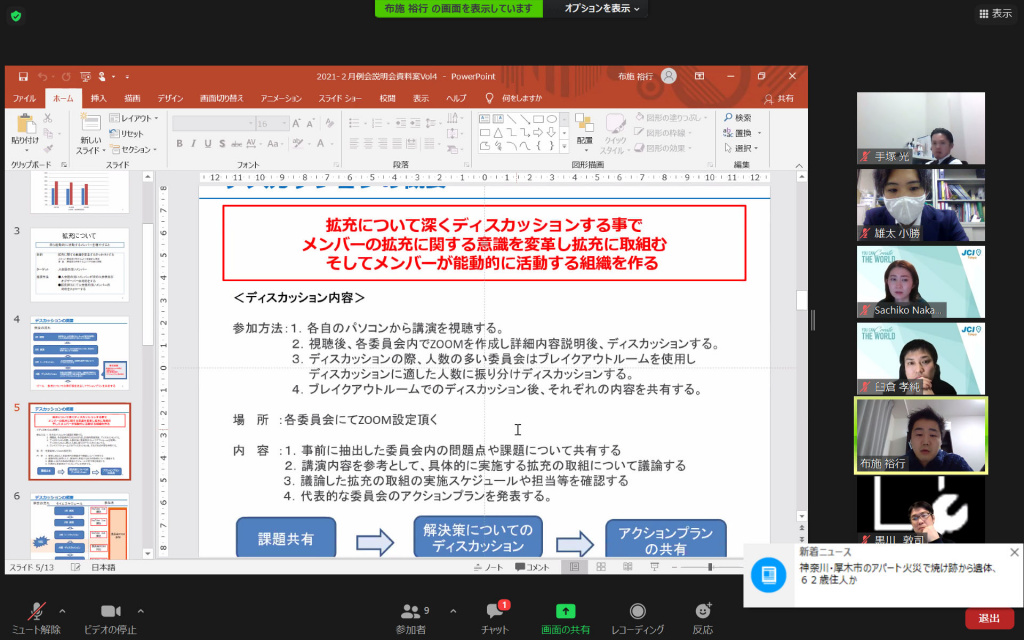Image resolution: width=1024 pixels, height=640 pixels.
Task: Open the 'オプションを表示' dropdown
Action: click(x=603, y=8)
